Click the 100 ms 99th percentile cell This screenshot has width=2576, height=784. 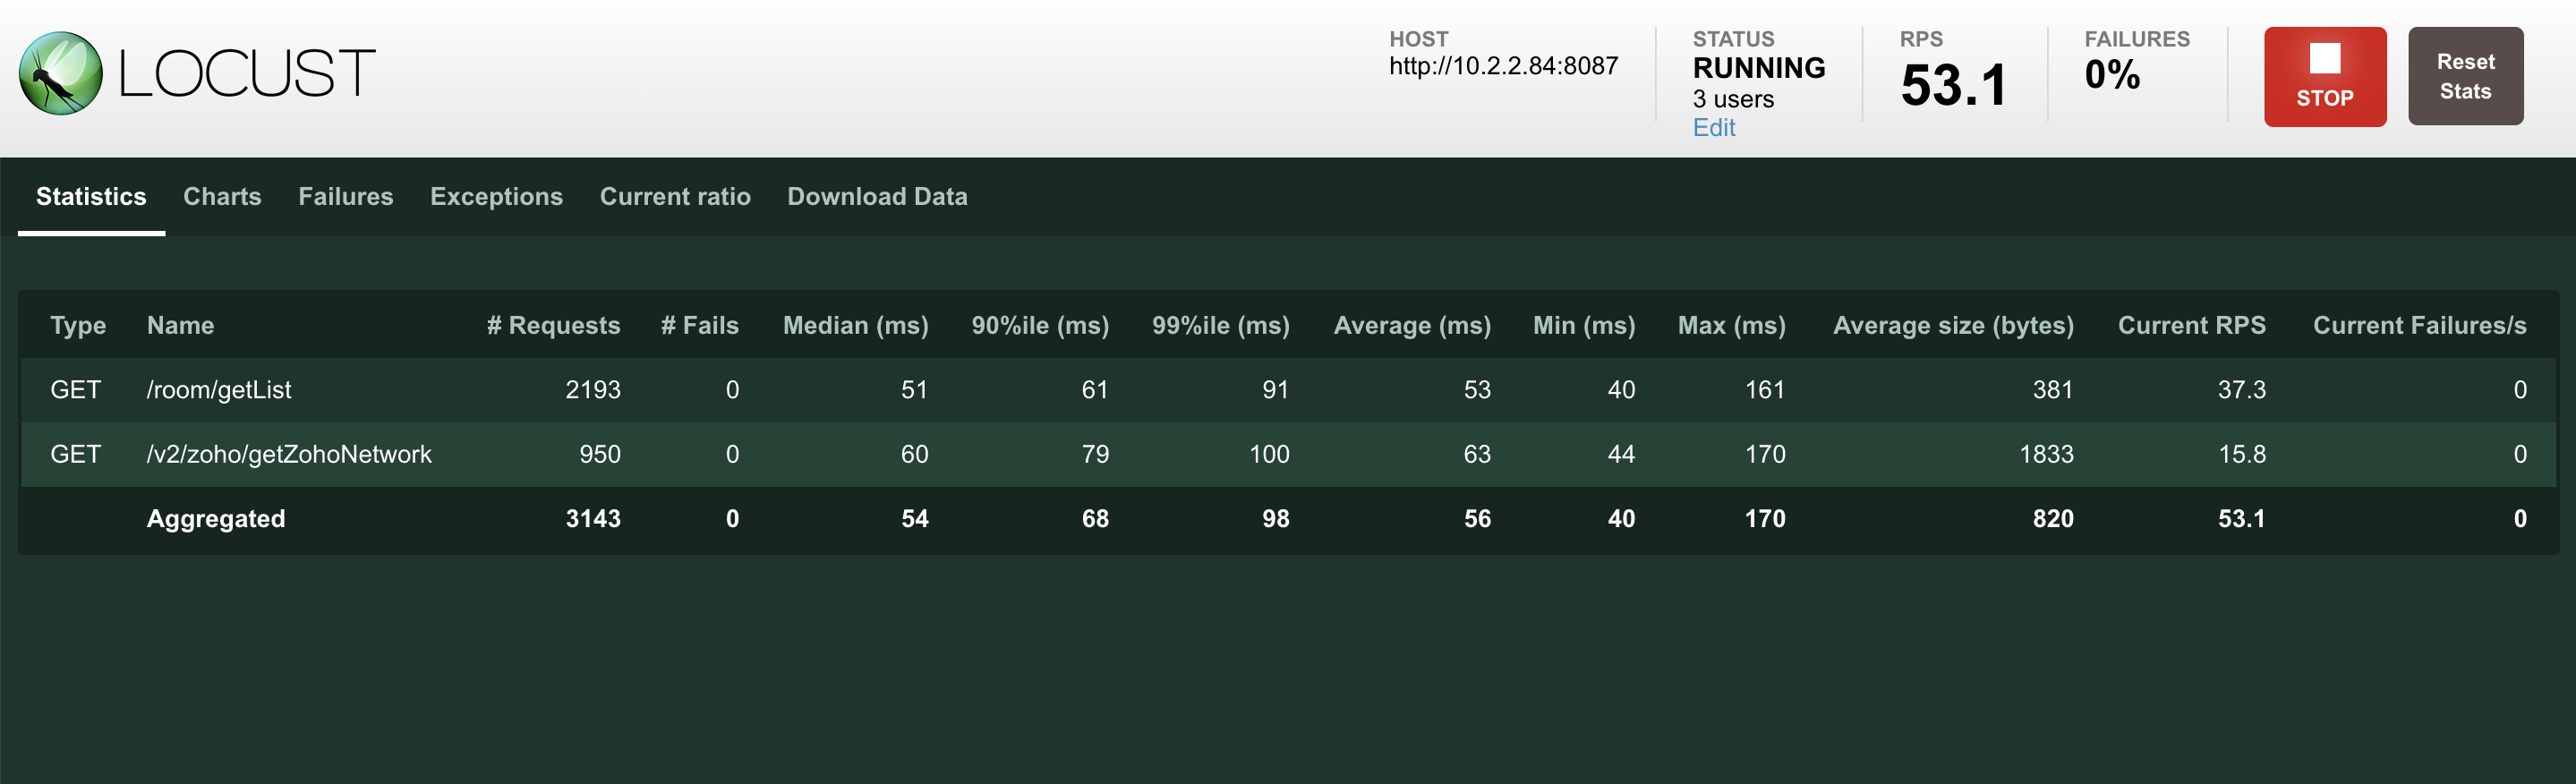1269,455
